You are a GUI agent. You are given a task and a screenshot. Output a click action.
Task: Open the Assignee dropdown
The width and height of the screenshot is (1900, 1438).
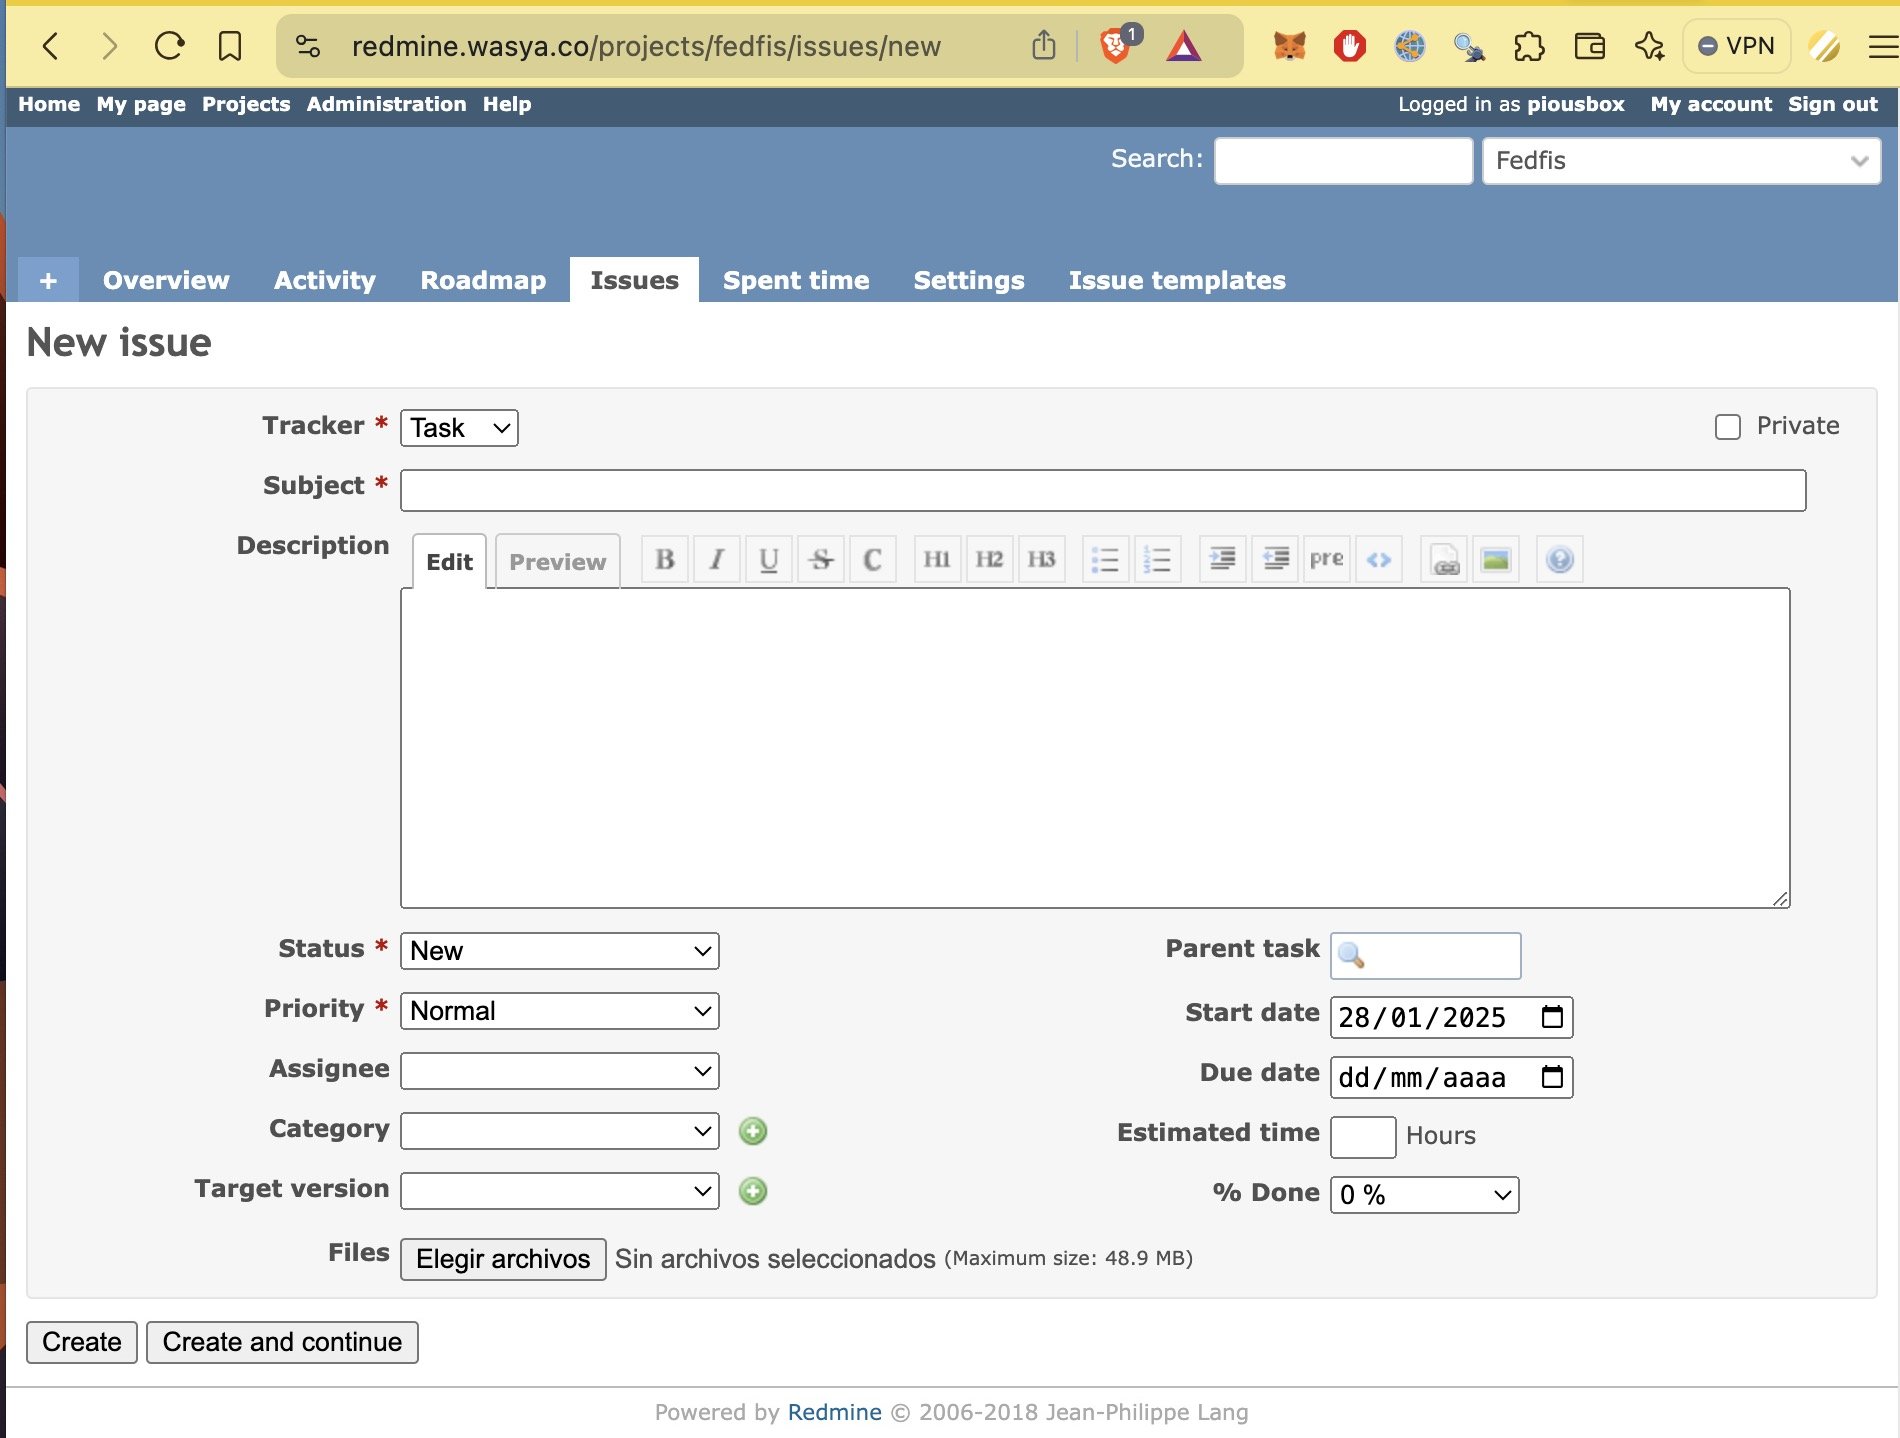(x=560, y=1071)
